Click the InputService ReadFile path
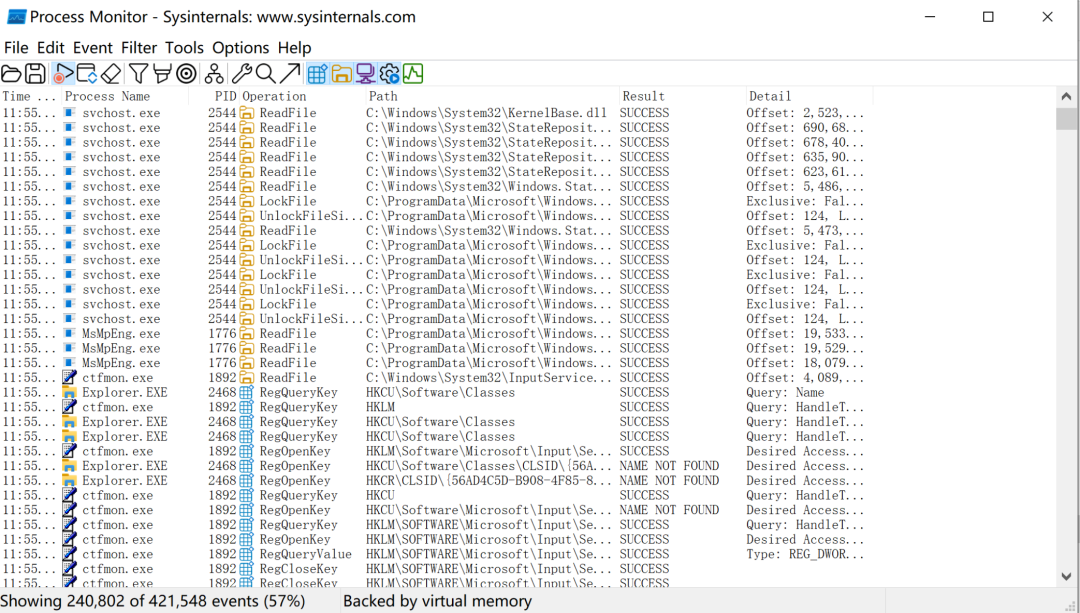The image size is (1080, 613). pyautogui.click(x=488, y=377)
